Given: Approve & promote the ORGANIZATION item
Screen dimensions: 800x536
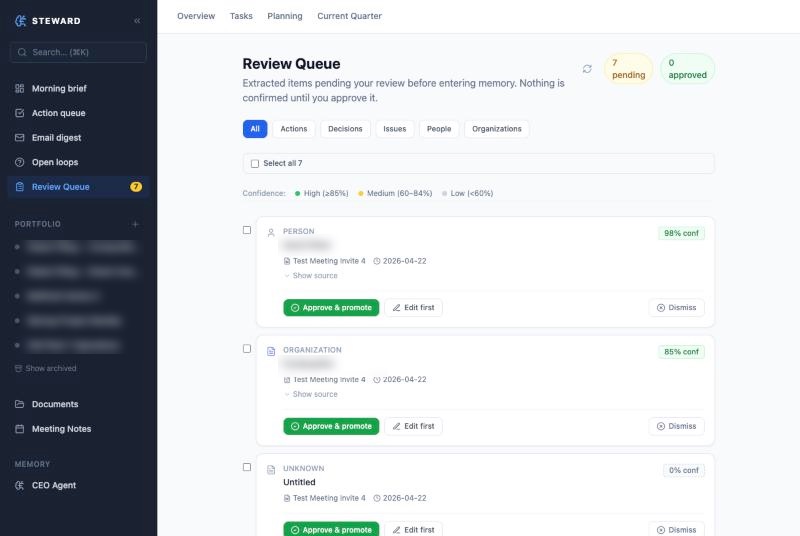Looking at the screenshot, I should point(331,426).
